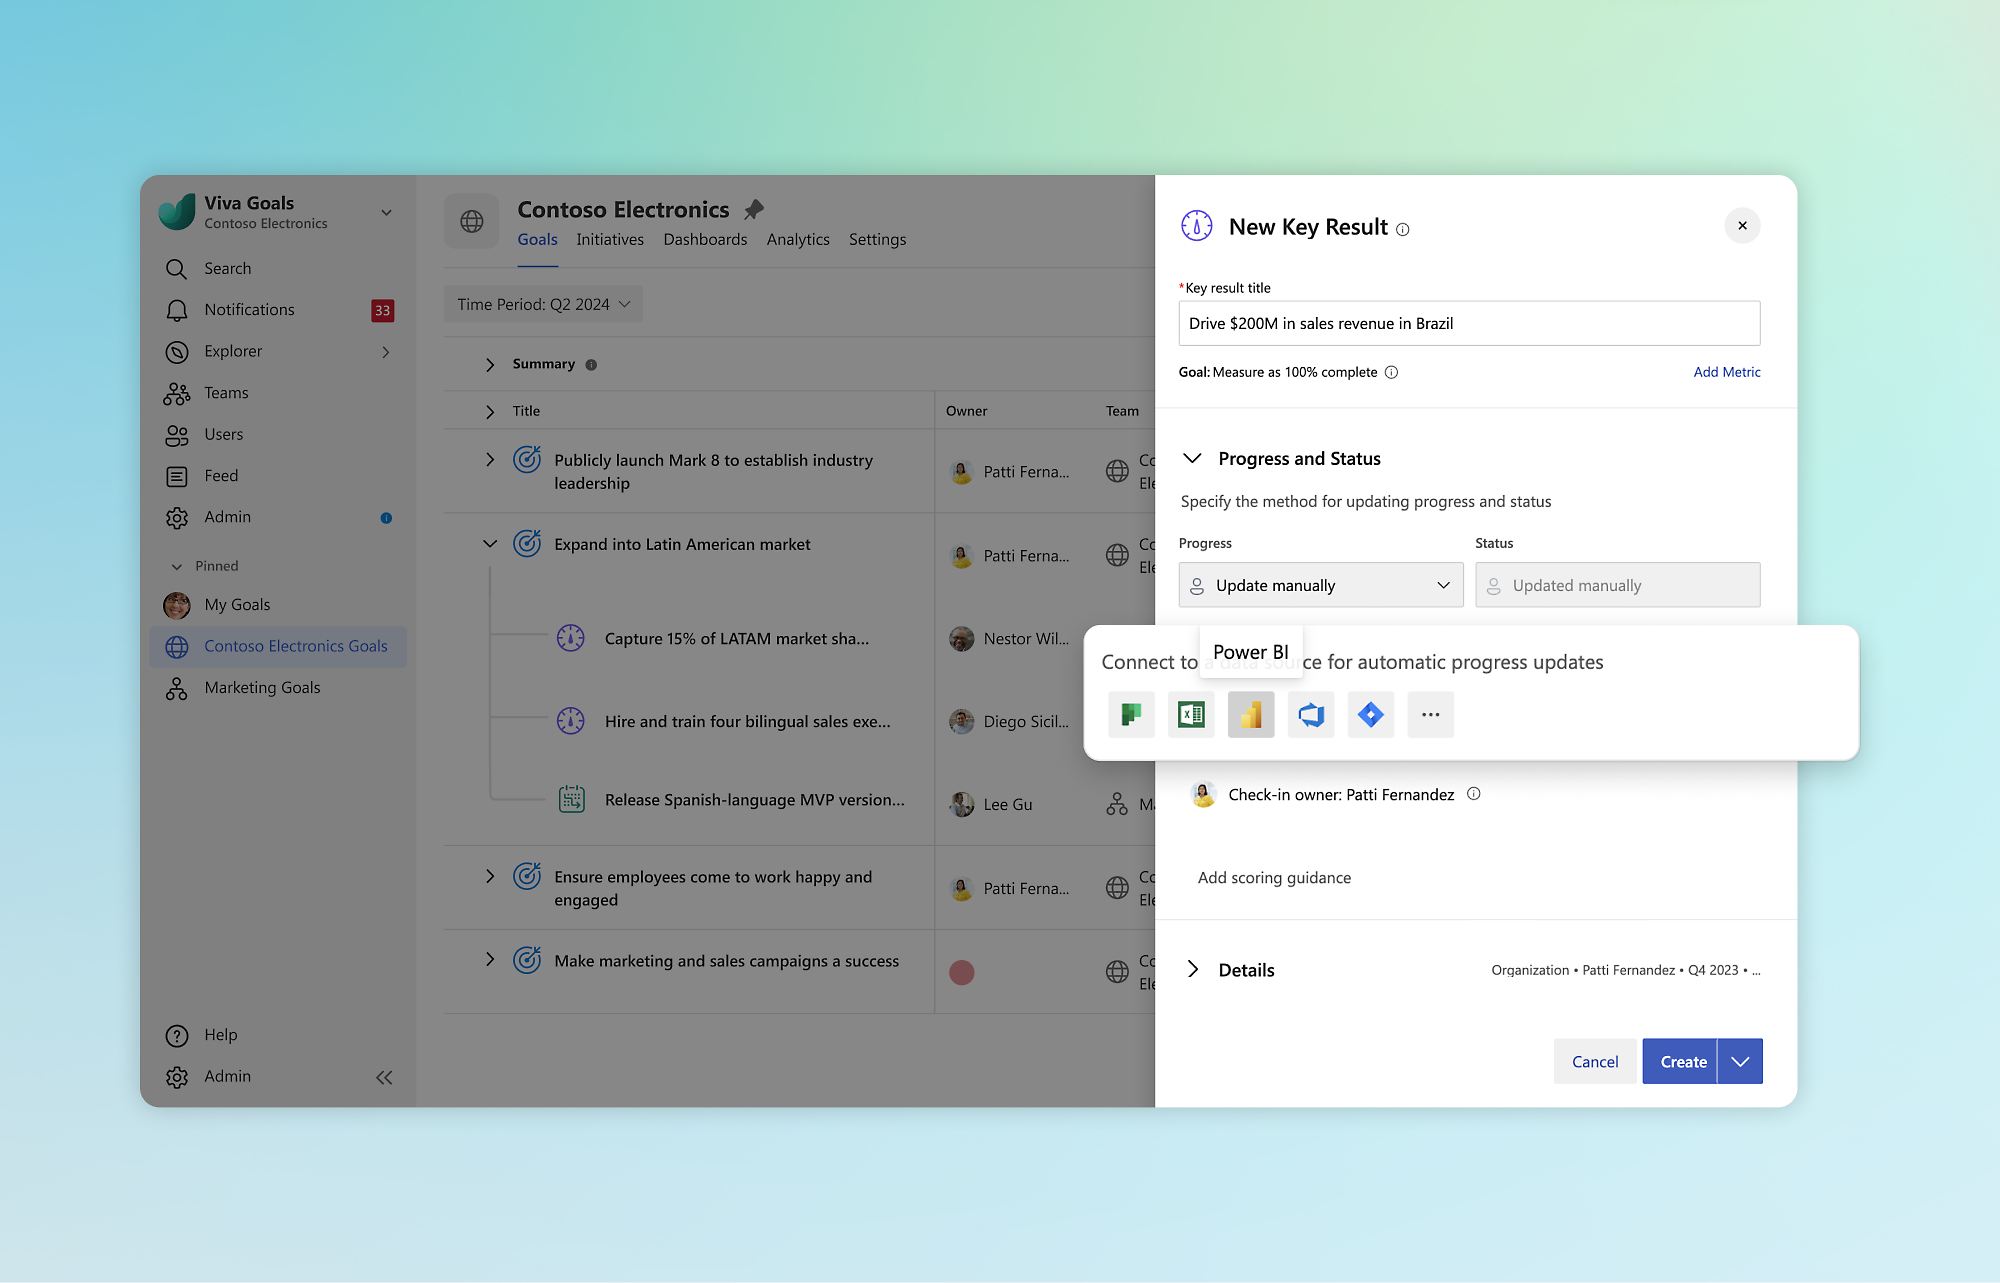2000x1283 pixels.
Task: Expand Ensure employees come to work happy objective
Action: [x=489, y=877]
